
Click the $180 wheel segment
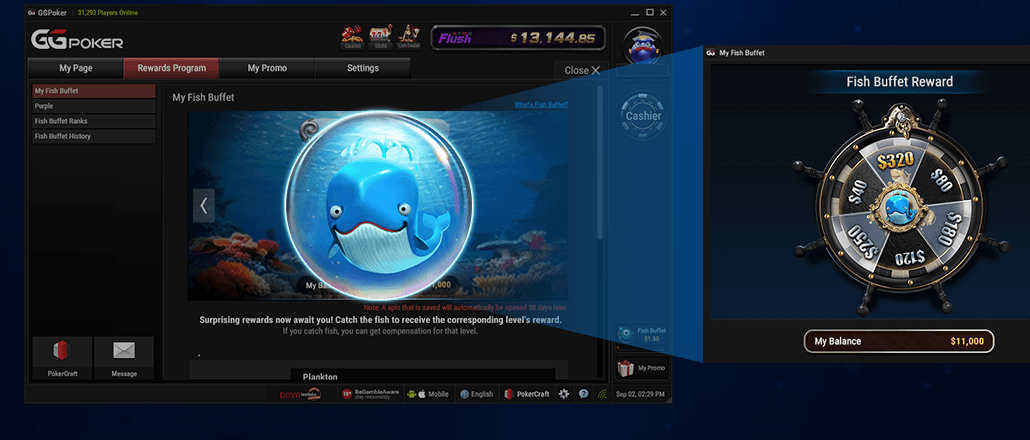point(950,229)
